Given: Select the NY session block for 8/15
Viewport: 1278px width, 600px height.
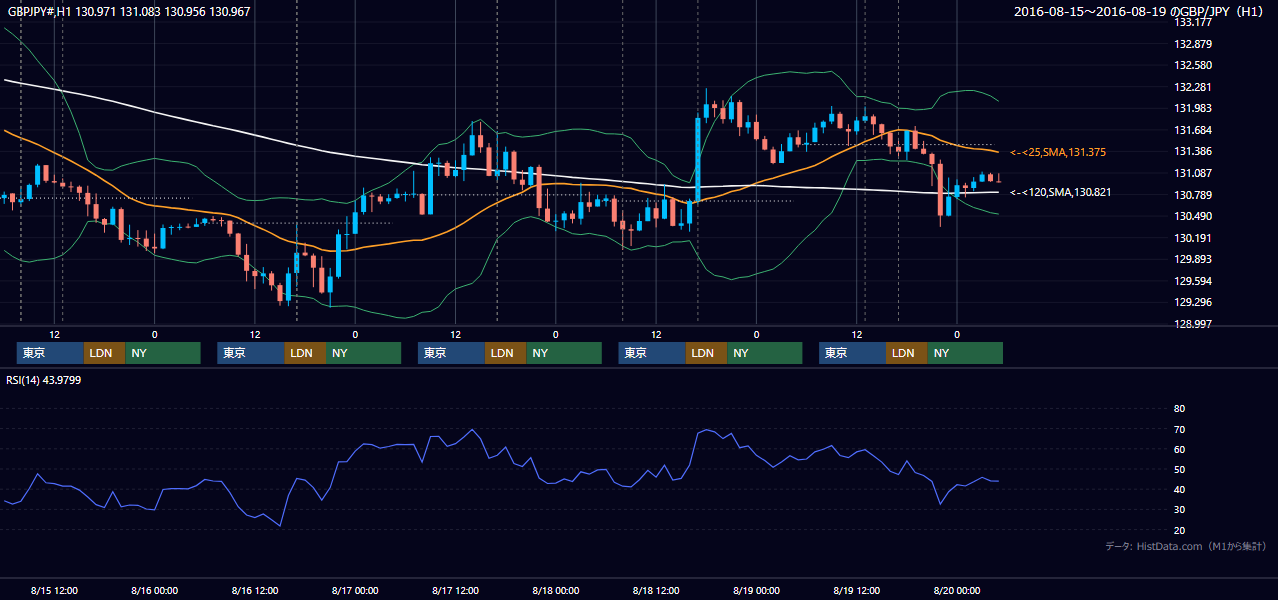Looking at the screenshot, I should pos(163,353).
